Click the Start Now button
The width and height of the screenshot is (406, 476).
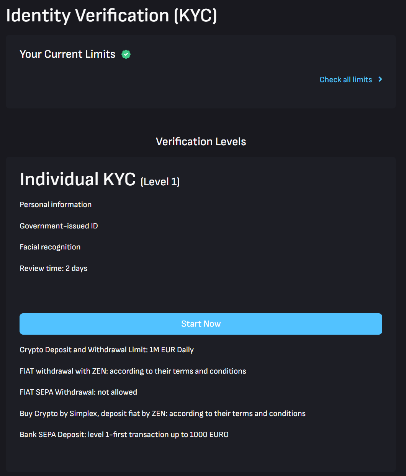click(x=201, y=324)
